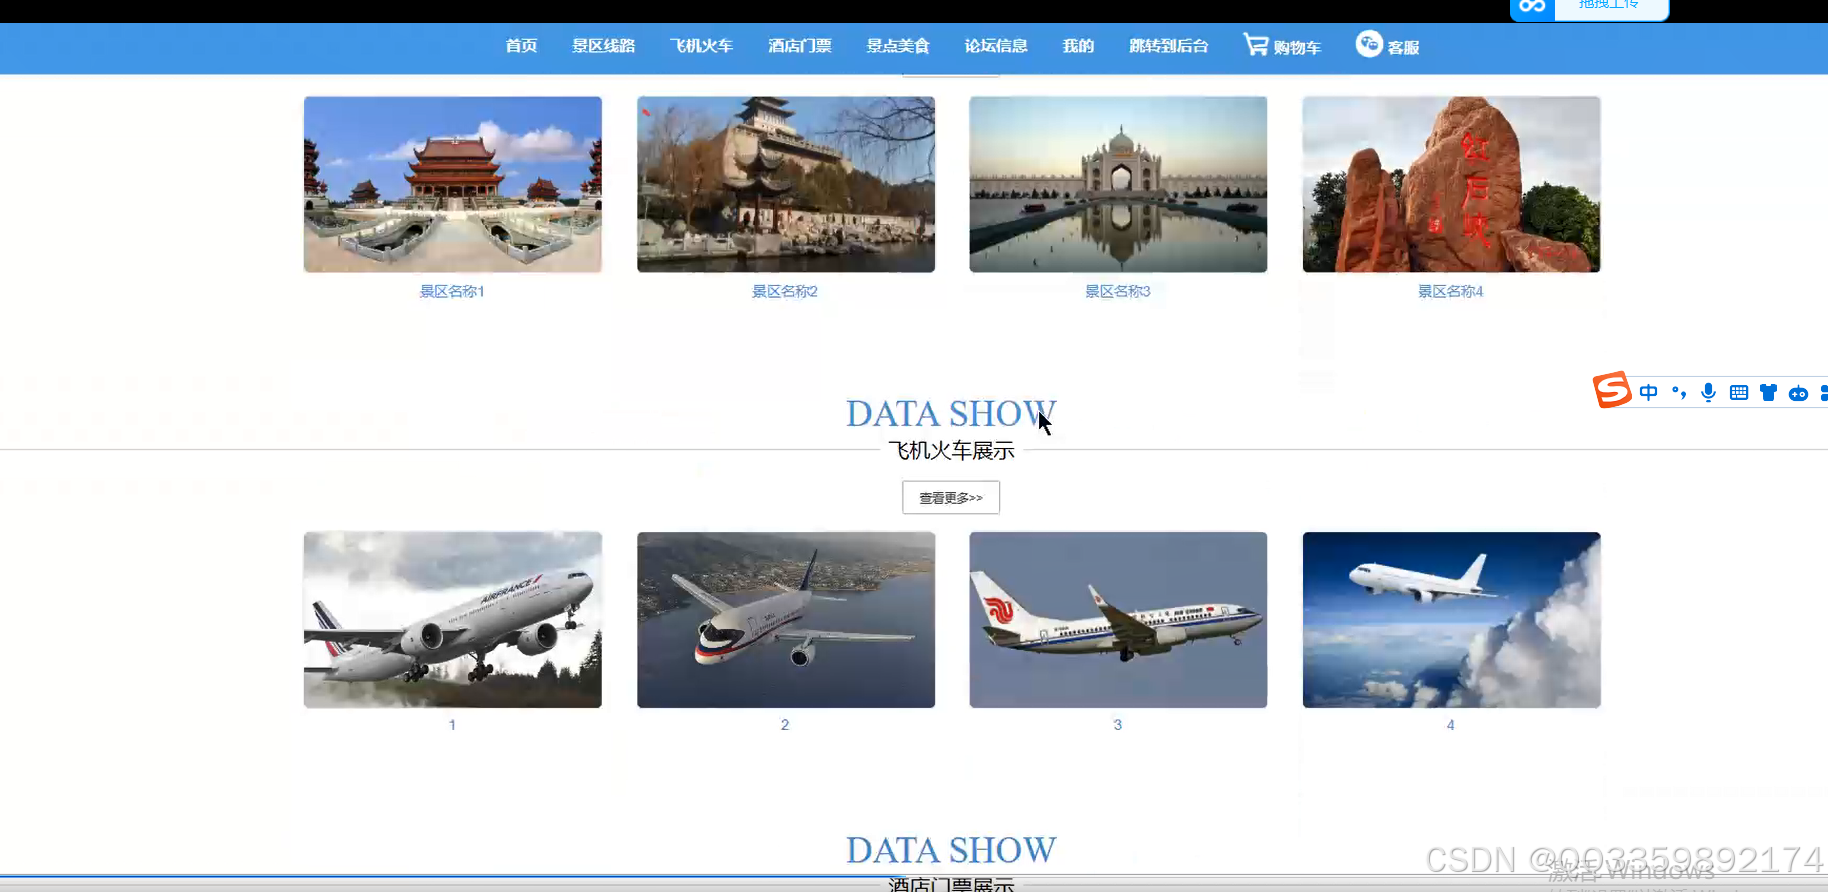The height and width of the screenshot is (892, 1828).
Task: Click the 景区名称4 caption link
Action: pyautogui.click(x=1451, y=291)
